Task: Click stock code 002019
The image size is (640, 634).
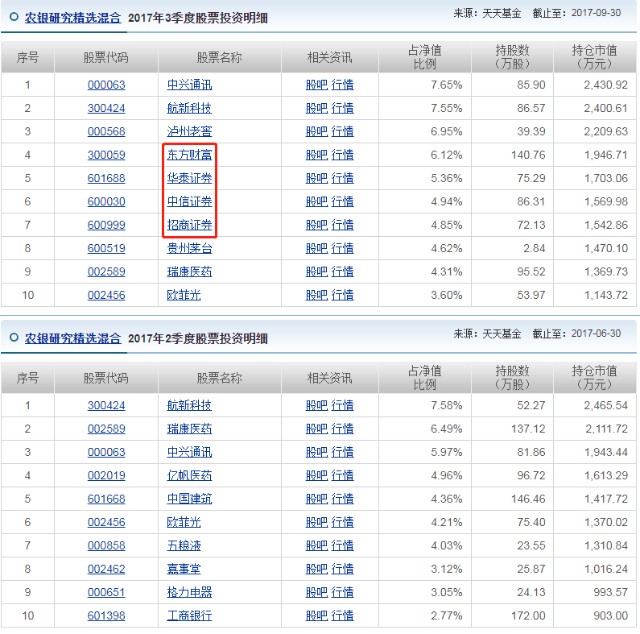Action: (x=106, y=476)
